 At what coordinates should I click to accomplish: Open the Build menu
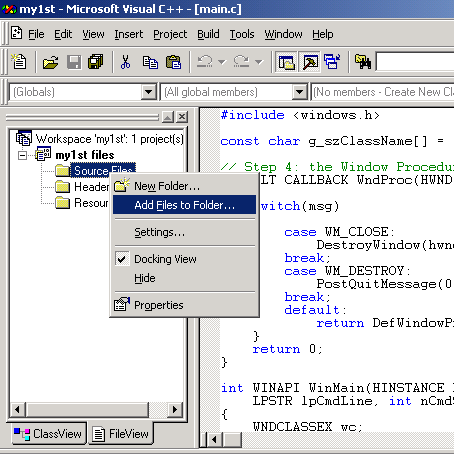[x=208, y=34]
